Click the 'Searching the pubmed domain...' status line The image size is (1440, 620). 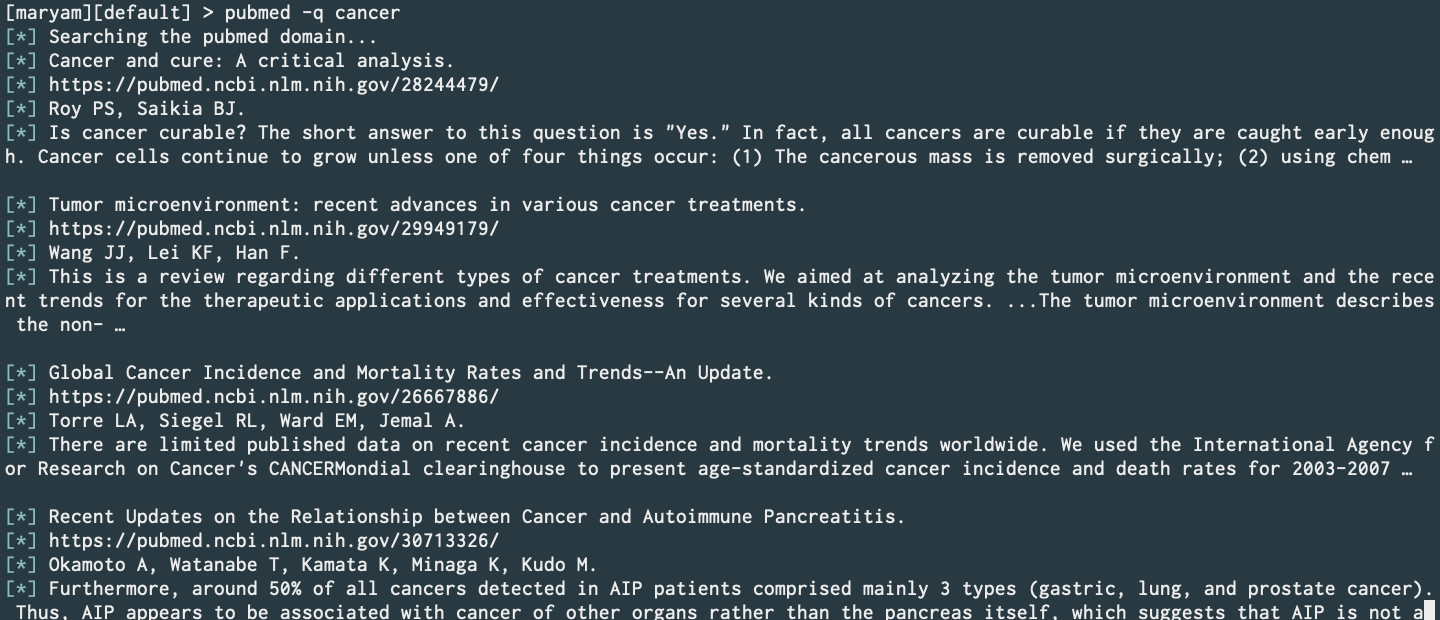[x=213, y=37]
